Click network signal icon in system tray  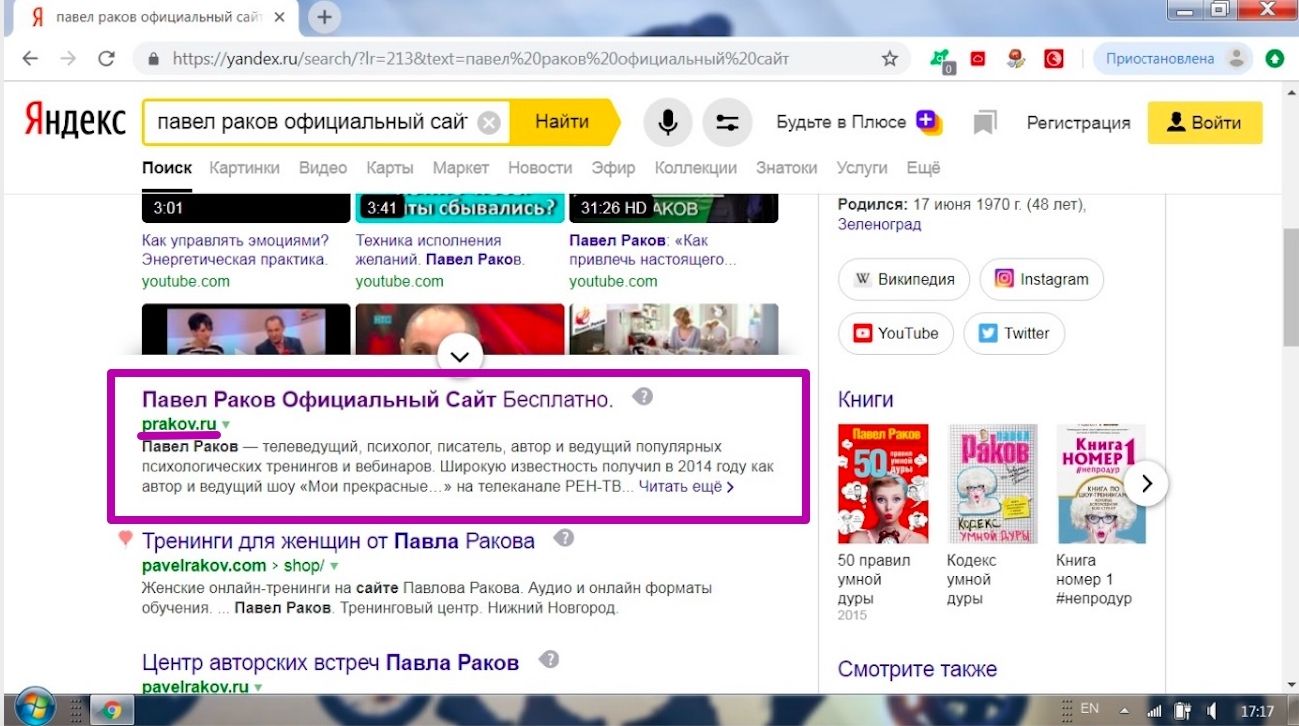[1153, 711]
